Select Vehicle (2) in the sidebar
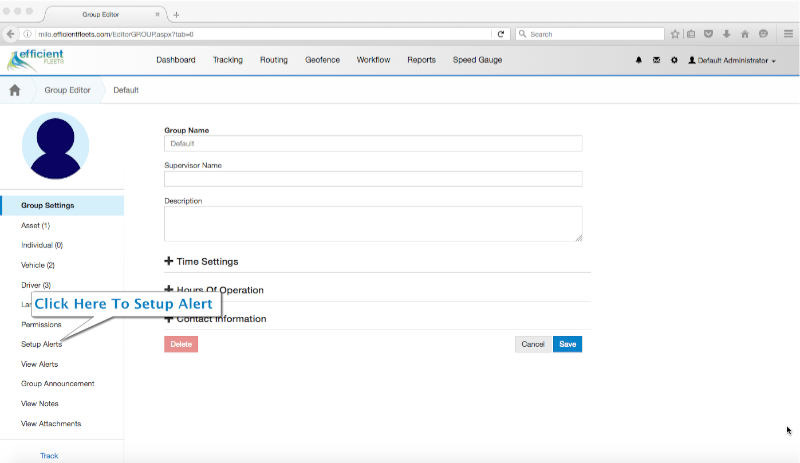 click(38, 265)
